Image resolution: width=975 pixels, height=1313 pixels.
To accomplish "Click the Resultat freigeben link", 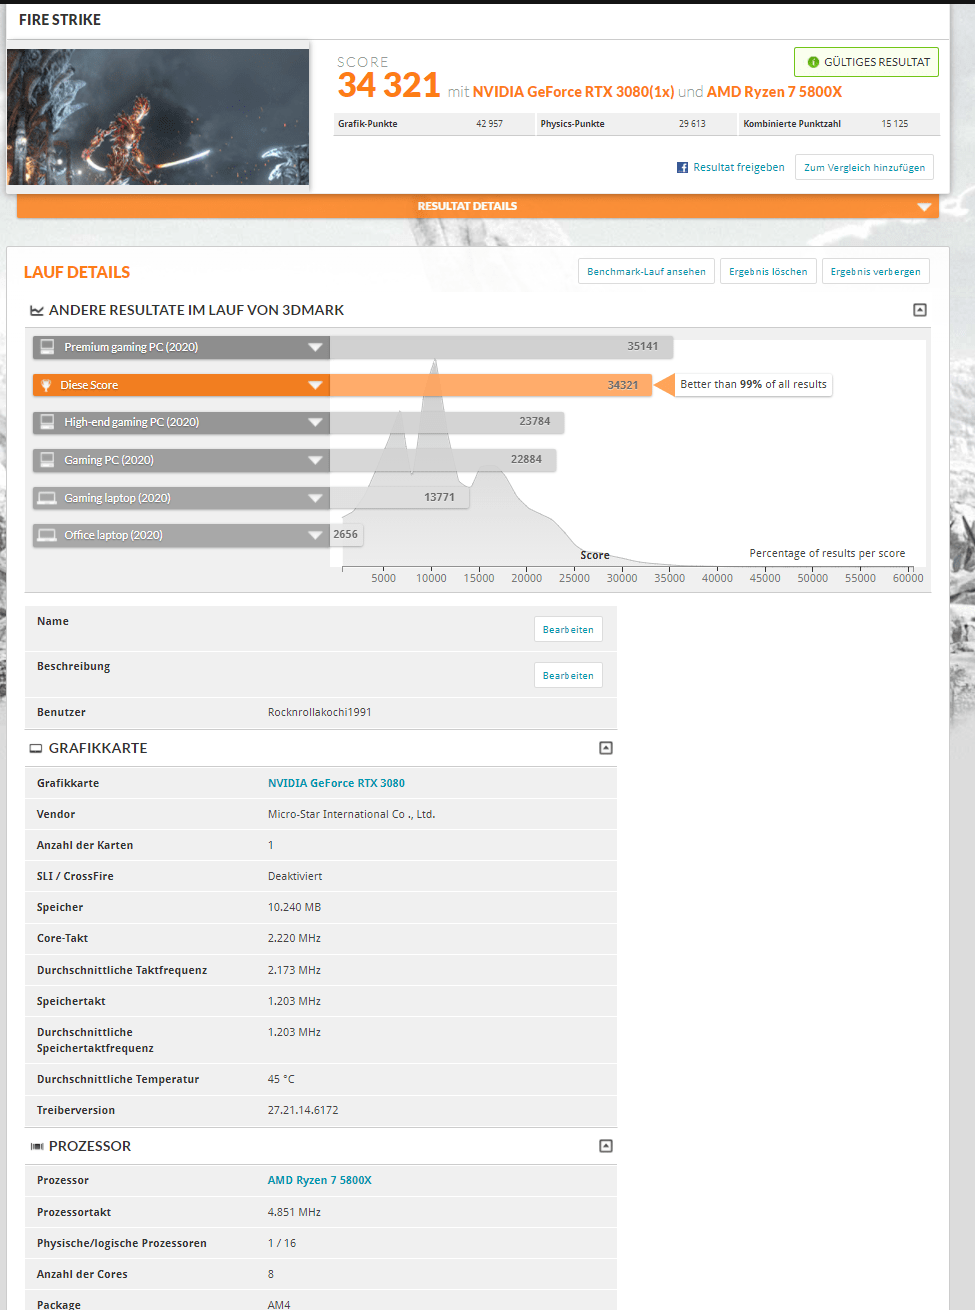I will click(x=739, y=168).
